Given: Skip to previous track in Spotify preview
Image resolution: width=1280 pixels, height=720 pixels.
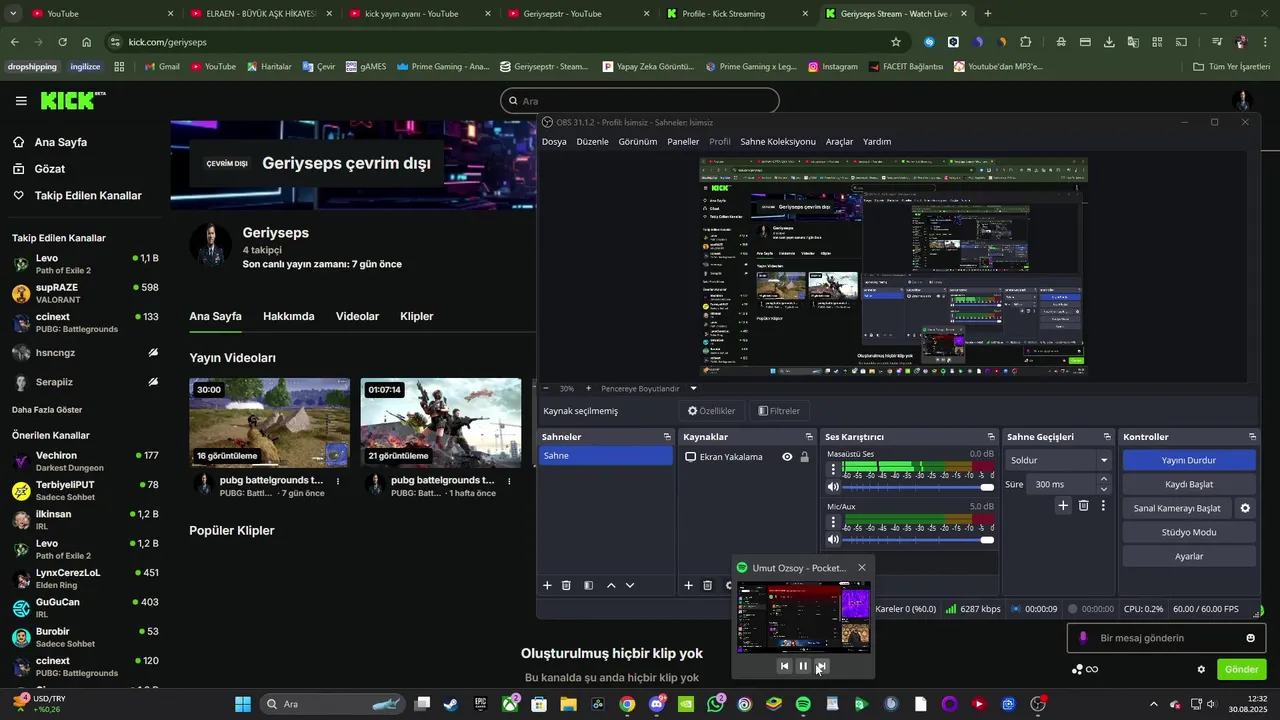Looking at the screenshot, I should 784,666.
